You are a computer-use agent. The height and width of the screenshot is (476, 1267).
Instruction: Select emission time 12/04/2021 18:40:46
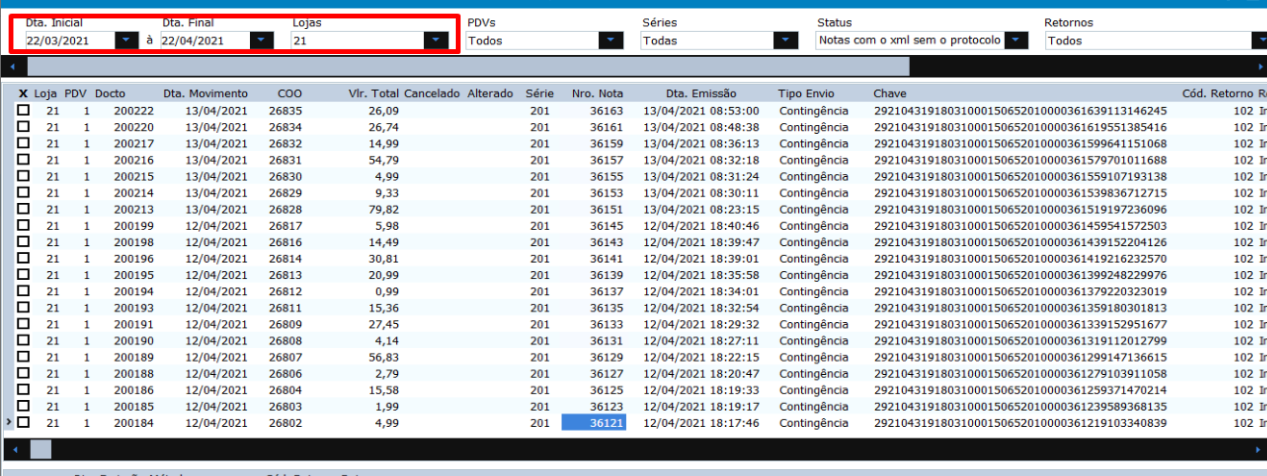(x=701, y=226)
